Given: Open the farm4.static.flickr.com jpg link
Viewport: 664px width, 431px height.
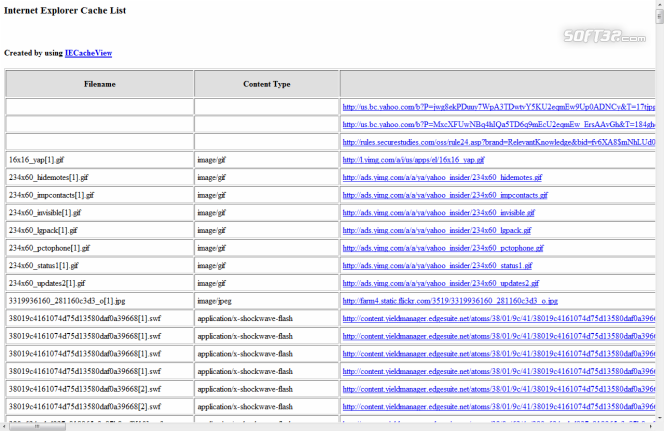Looking at the screenshot, I should pyautogui.click(x=450, y=301).
